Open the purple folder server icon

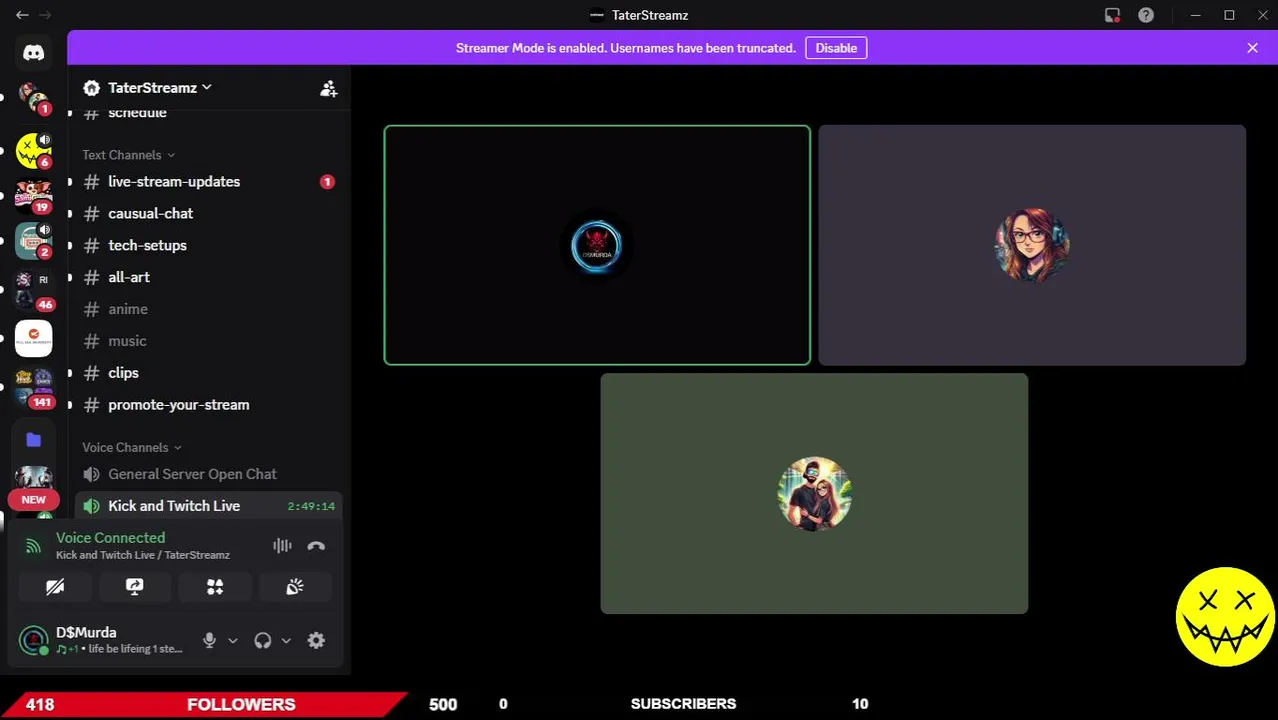[x=33, y=439]
